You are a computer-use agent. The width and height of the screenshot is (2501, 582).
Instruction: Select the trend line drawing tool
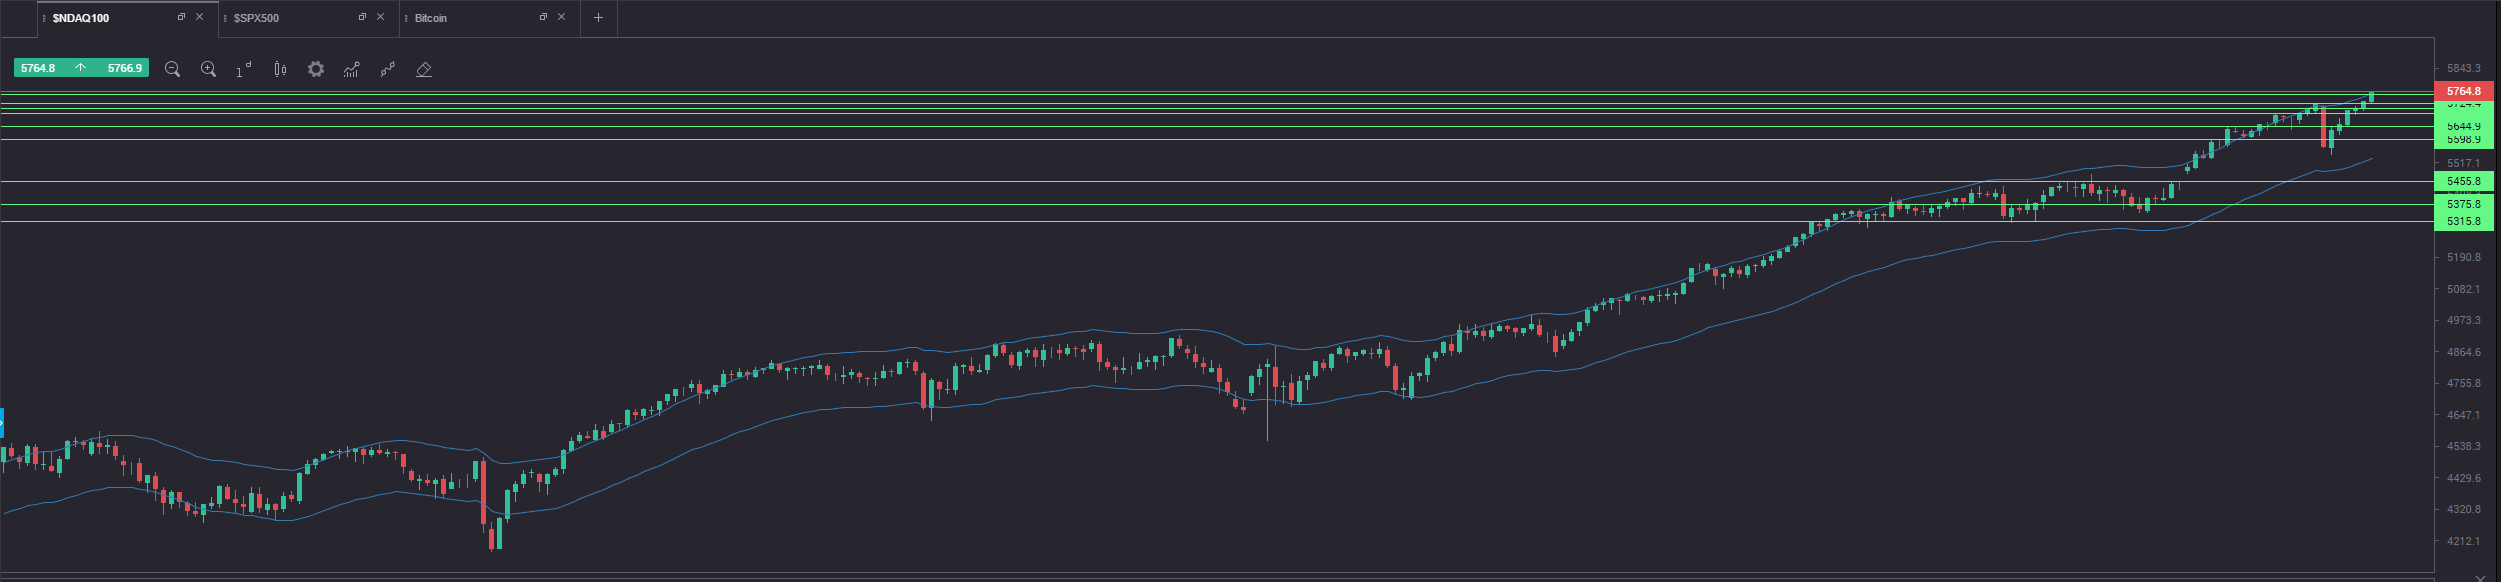[x=388, y=69]
